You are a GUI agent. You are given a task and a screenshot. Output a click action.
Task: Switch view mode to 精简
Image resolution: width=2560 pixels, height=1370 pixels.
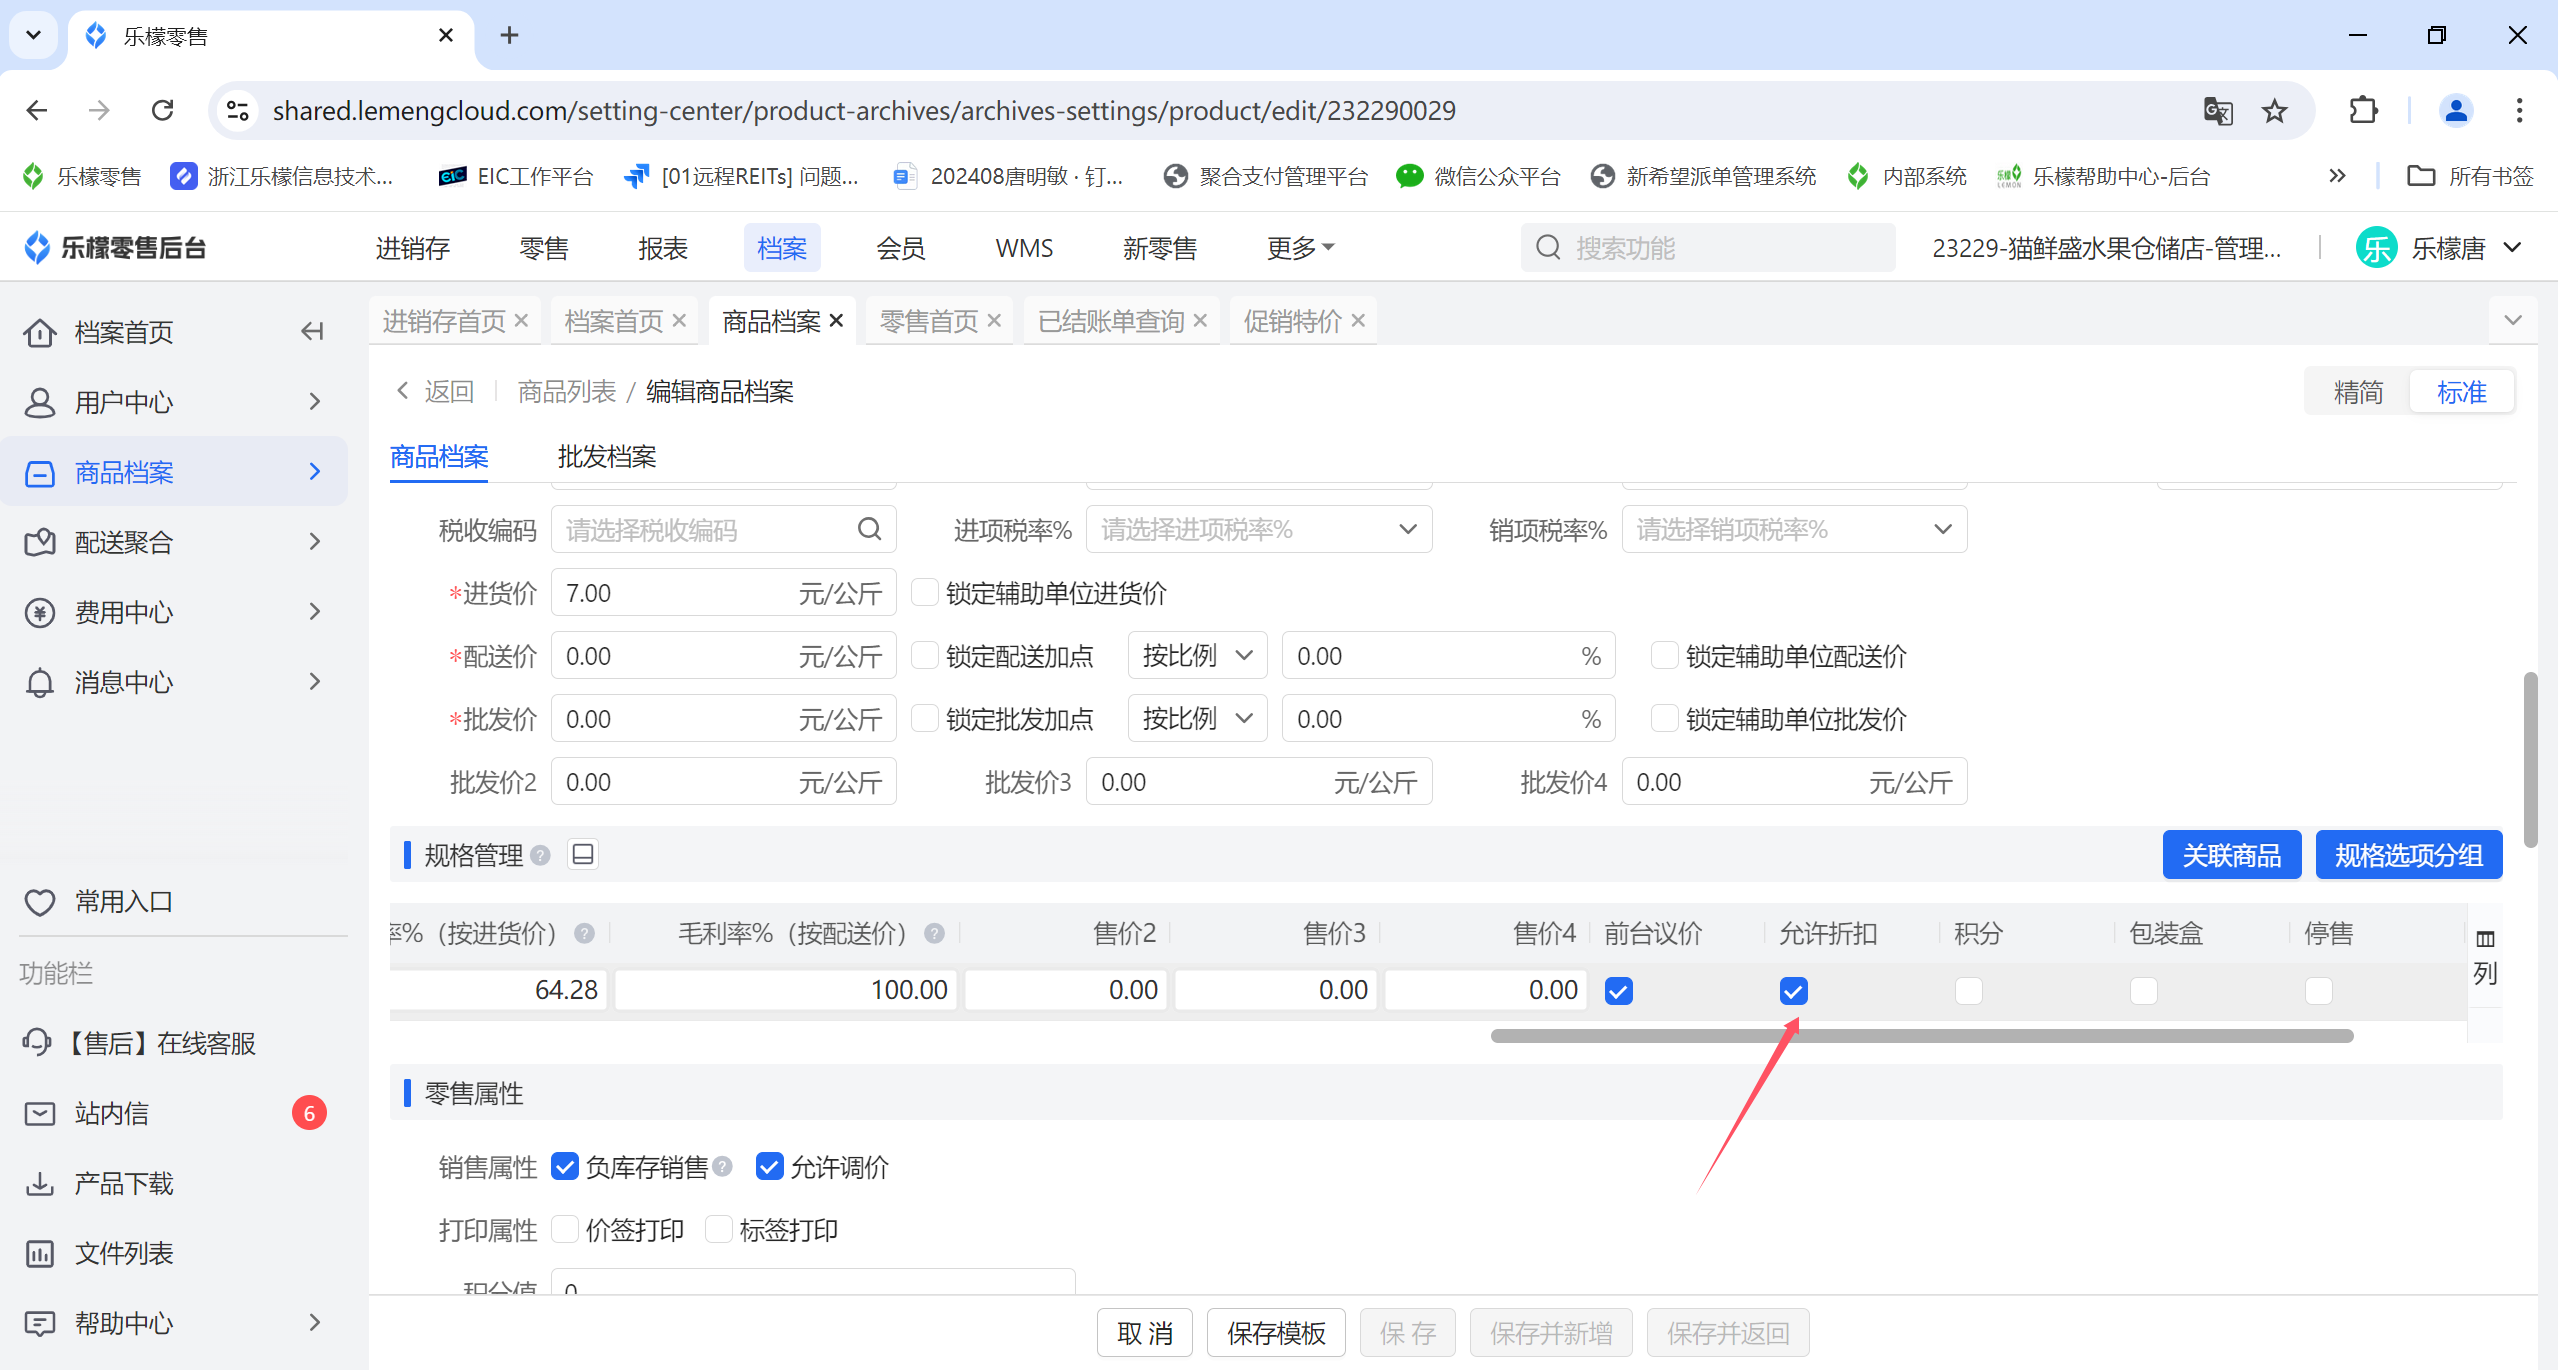[2358, 391]
